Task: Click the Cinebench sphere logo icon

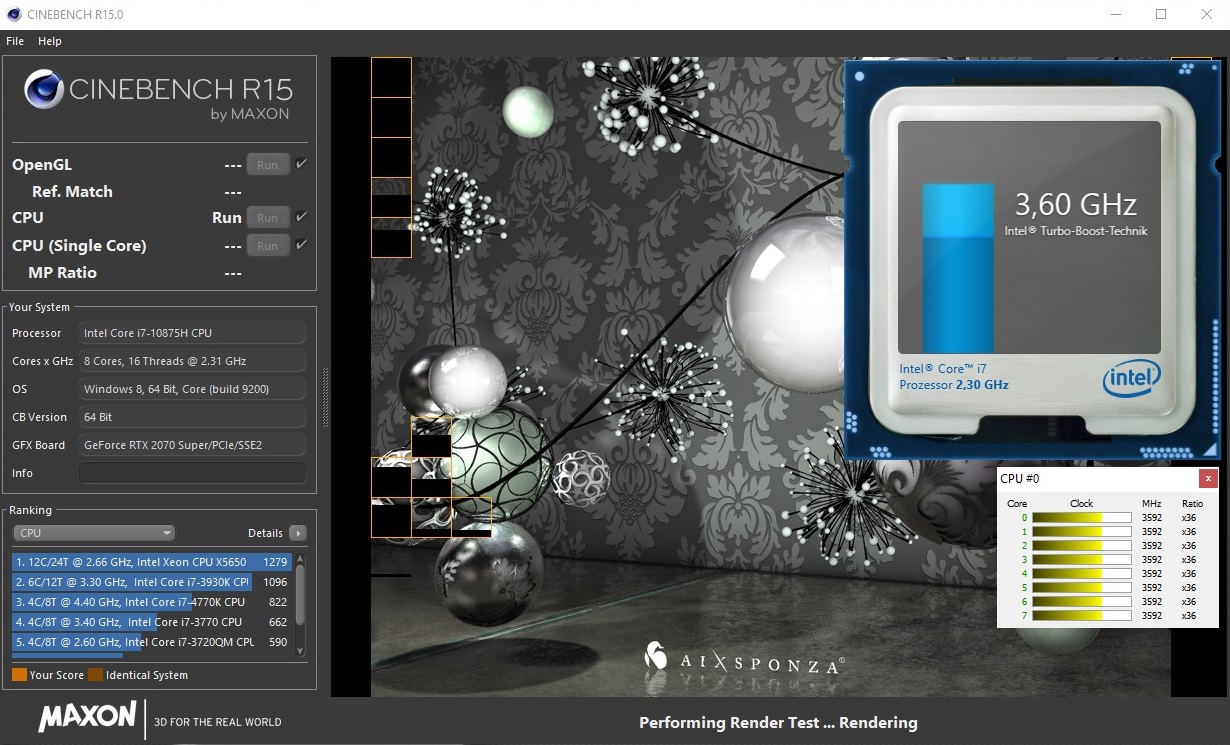Action: 44,90
